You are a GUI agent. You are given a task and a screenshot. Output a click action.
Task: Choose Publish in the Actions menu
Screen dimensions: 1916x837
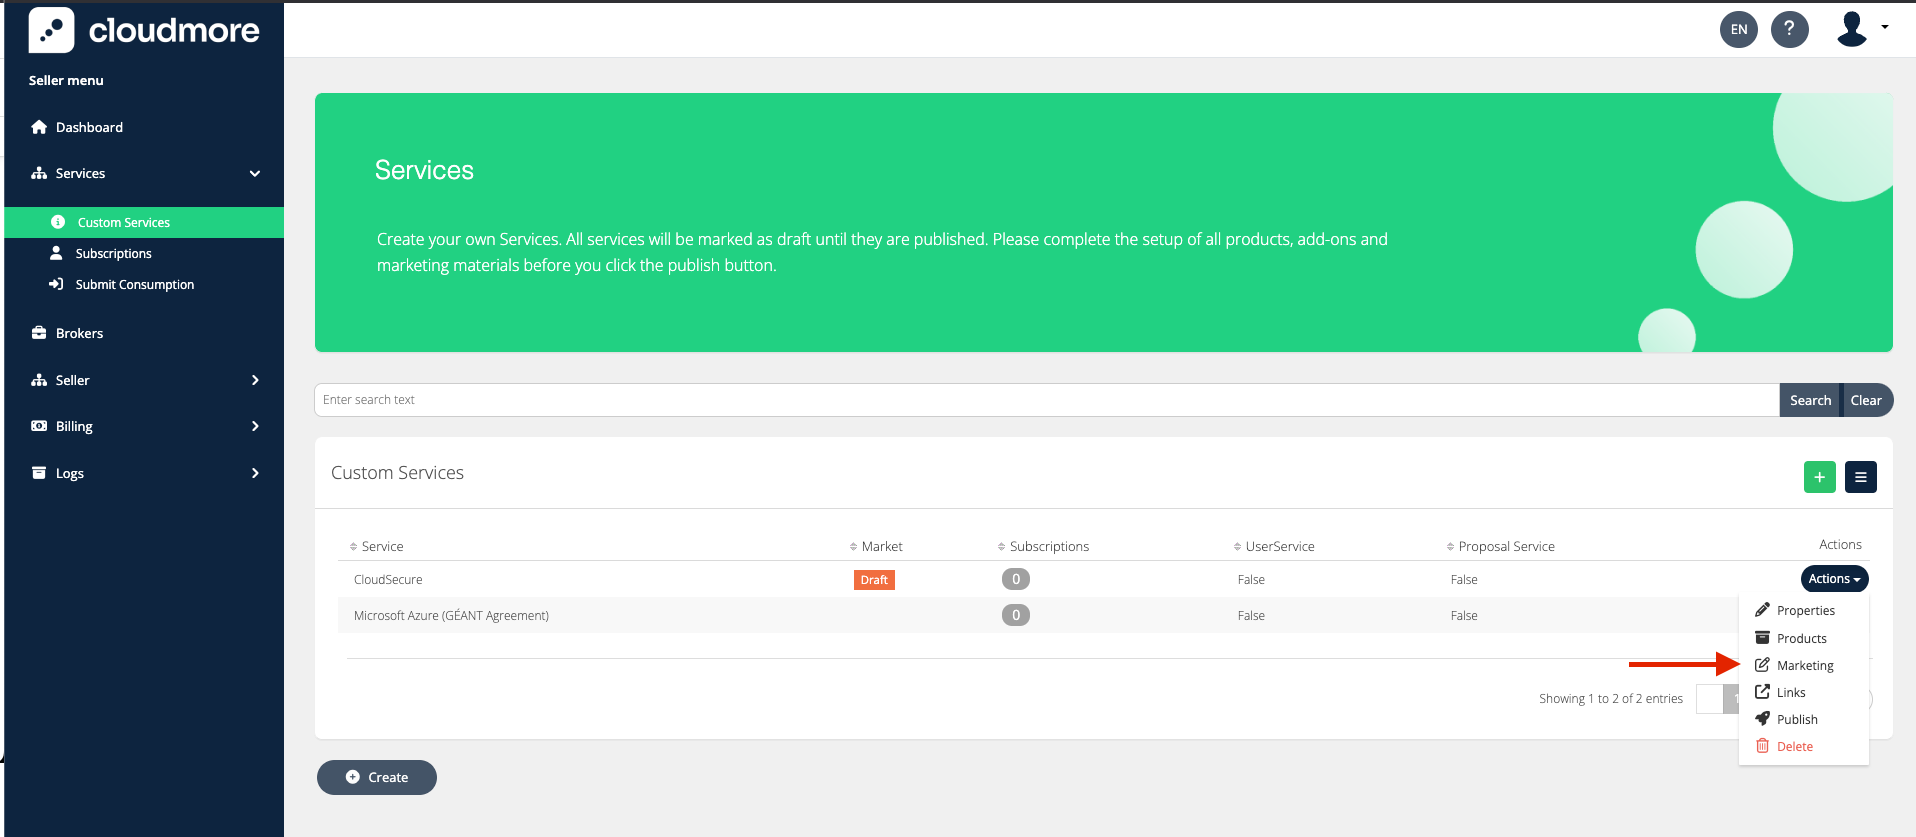click(1796, 719)
